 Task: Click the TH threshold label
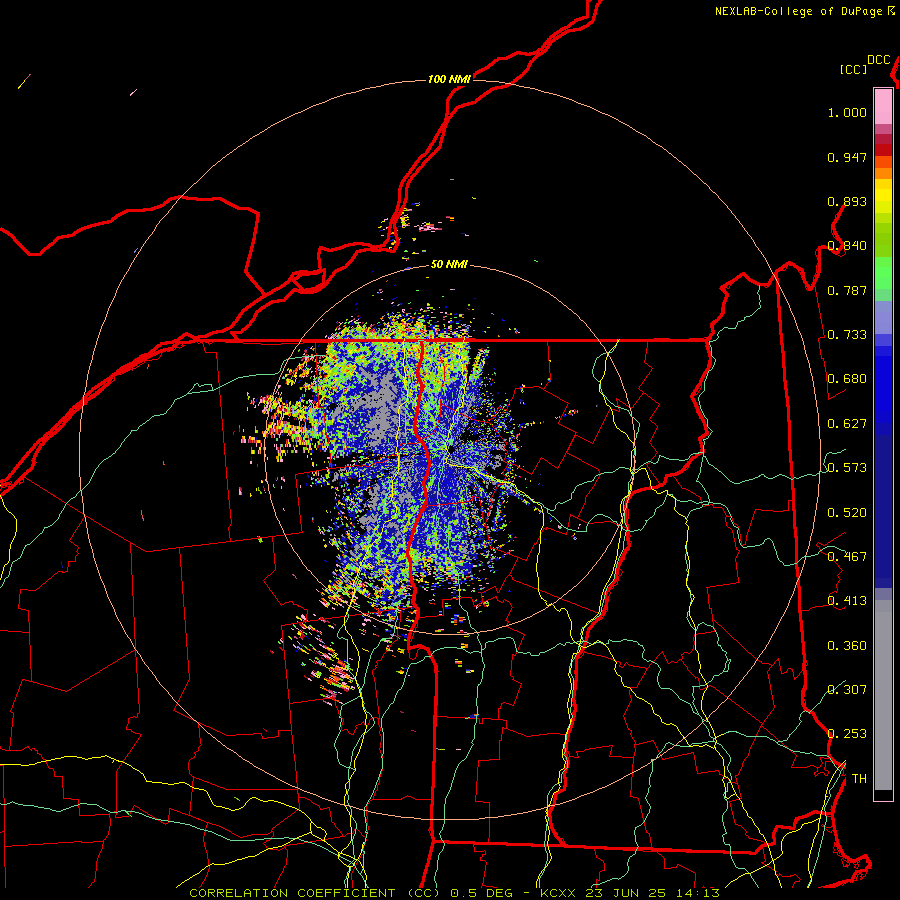(859, 778)
